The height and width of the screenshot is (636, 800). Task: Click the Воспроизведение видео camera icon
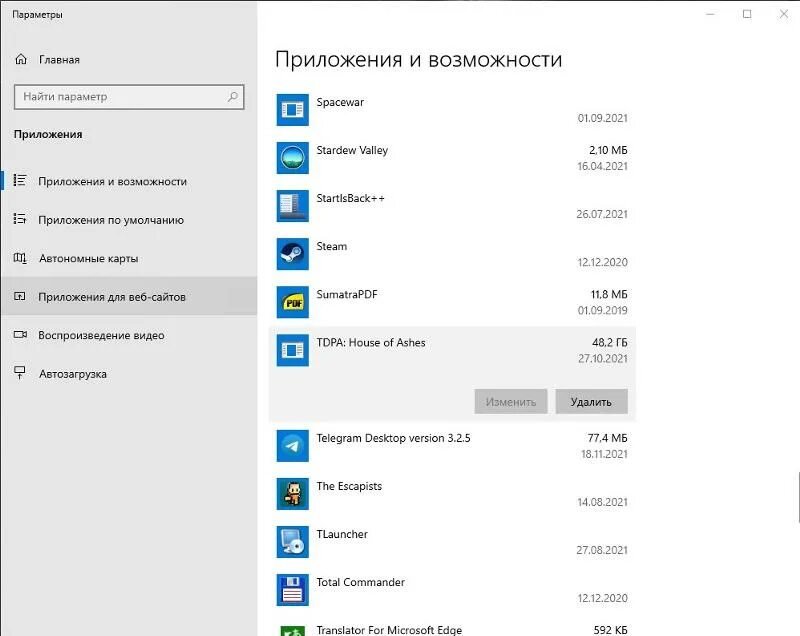click(20, 335)
